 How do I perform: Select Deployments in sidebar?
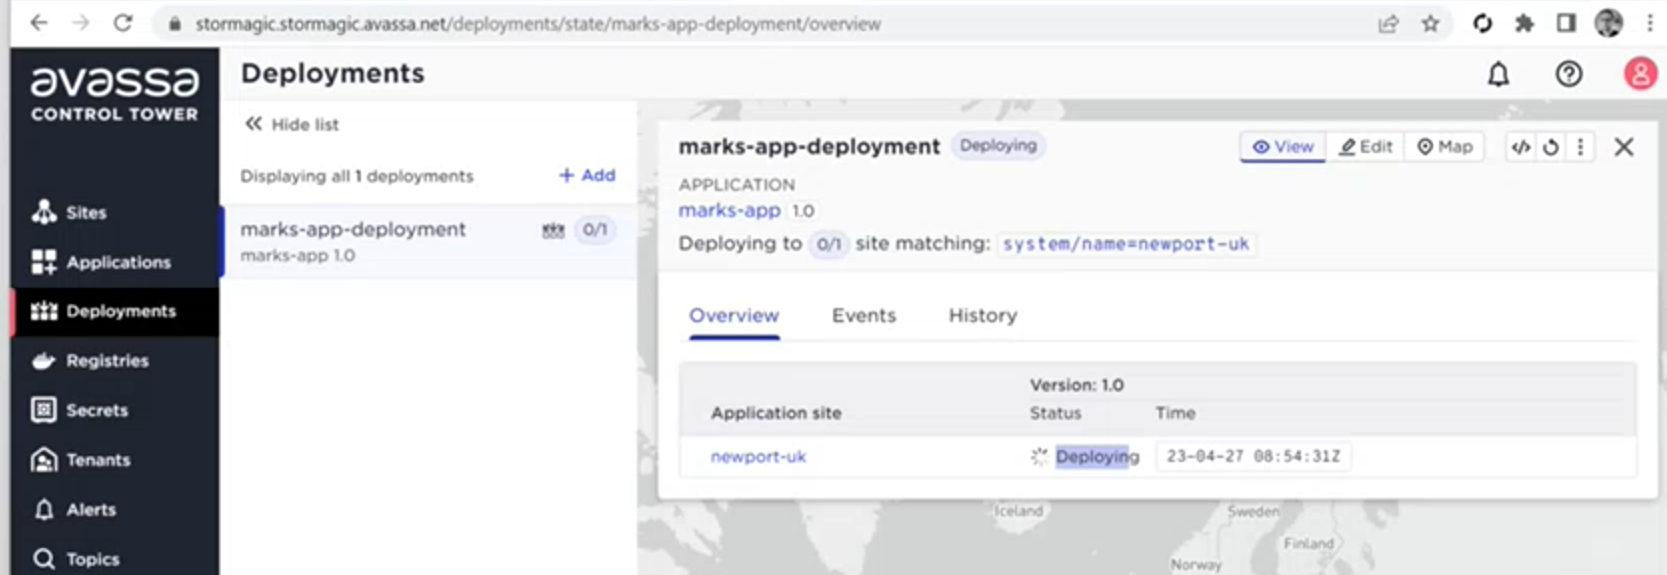pos(114,311)
